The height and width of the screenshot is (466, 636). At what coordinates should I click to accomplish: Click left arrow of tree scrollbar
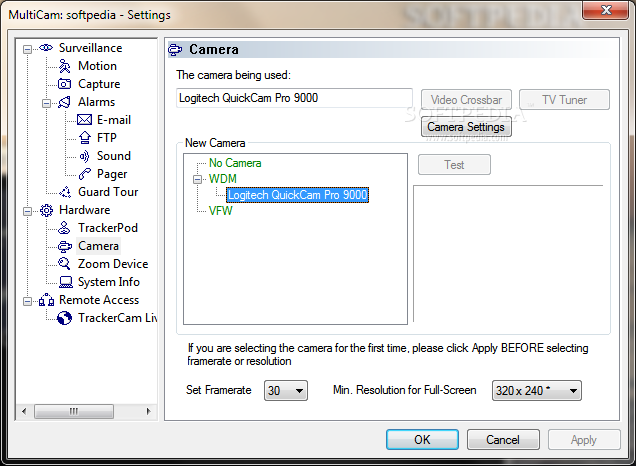[24, 411]
